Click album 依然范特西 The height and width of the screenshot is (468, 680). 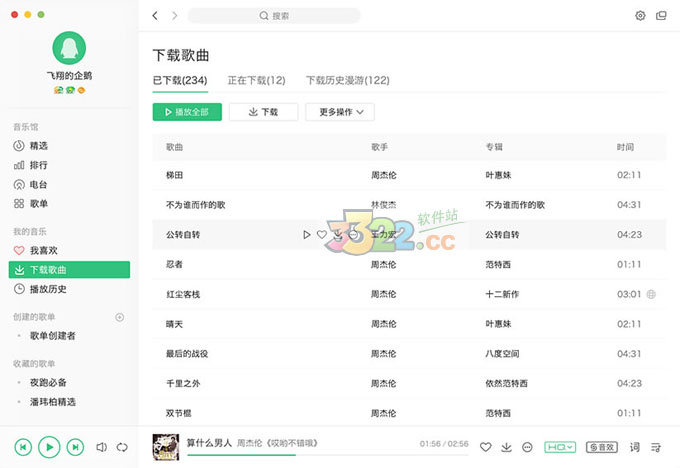(x=507, y=383)
